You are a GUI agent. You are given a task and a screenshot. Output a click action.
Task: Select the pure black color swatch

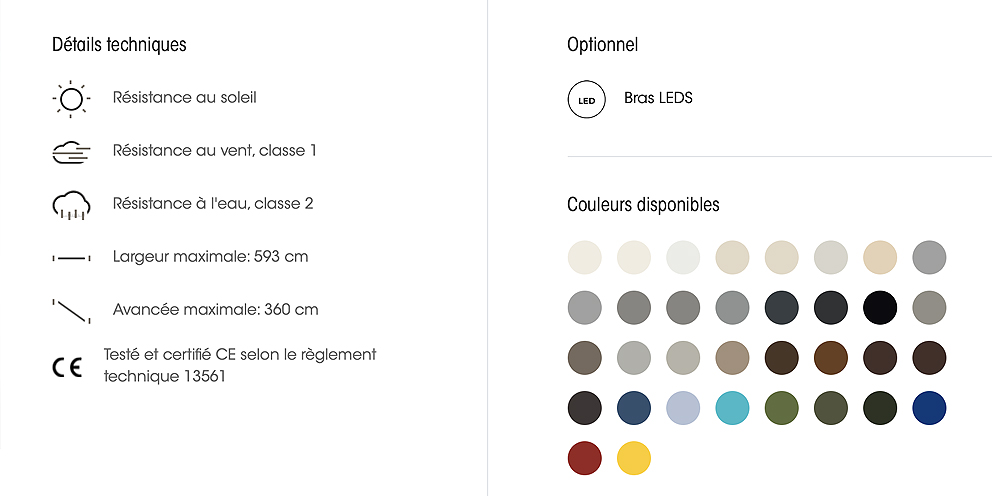pyautogui.click(x=880, y=307)
